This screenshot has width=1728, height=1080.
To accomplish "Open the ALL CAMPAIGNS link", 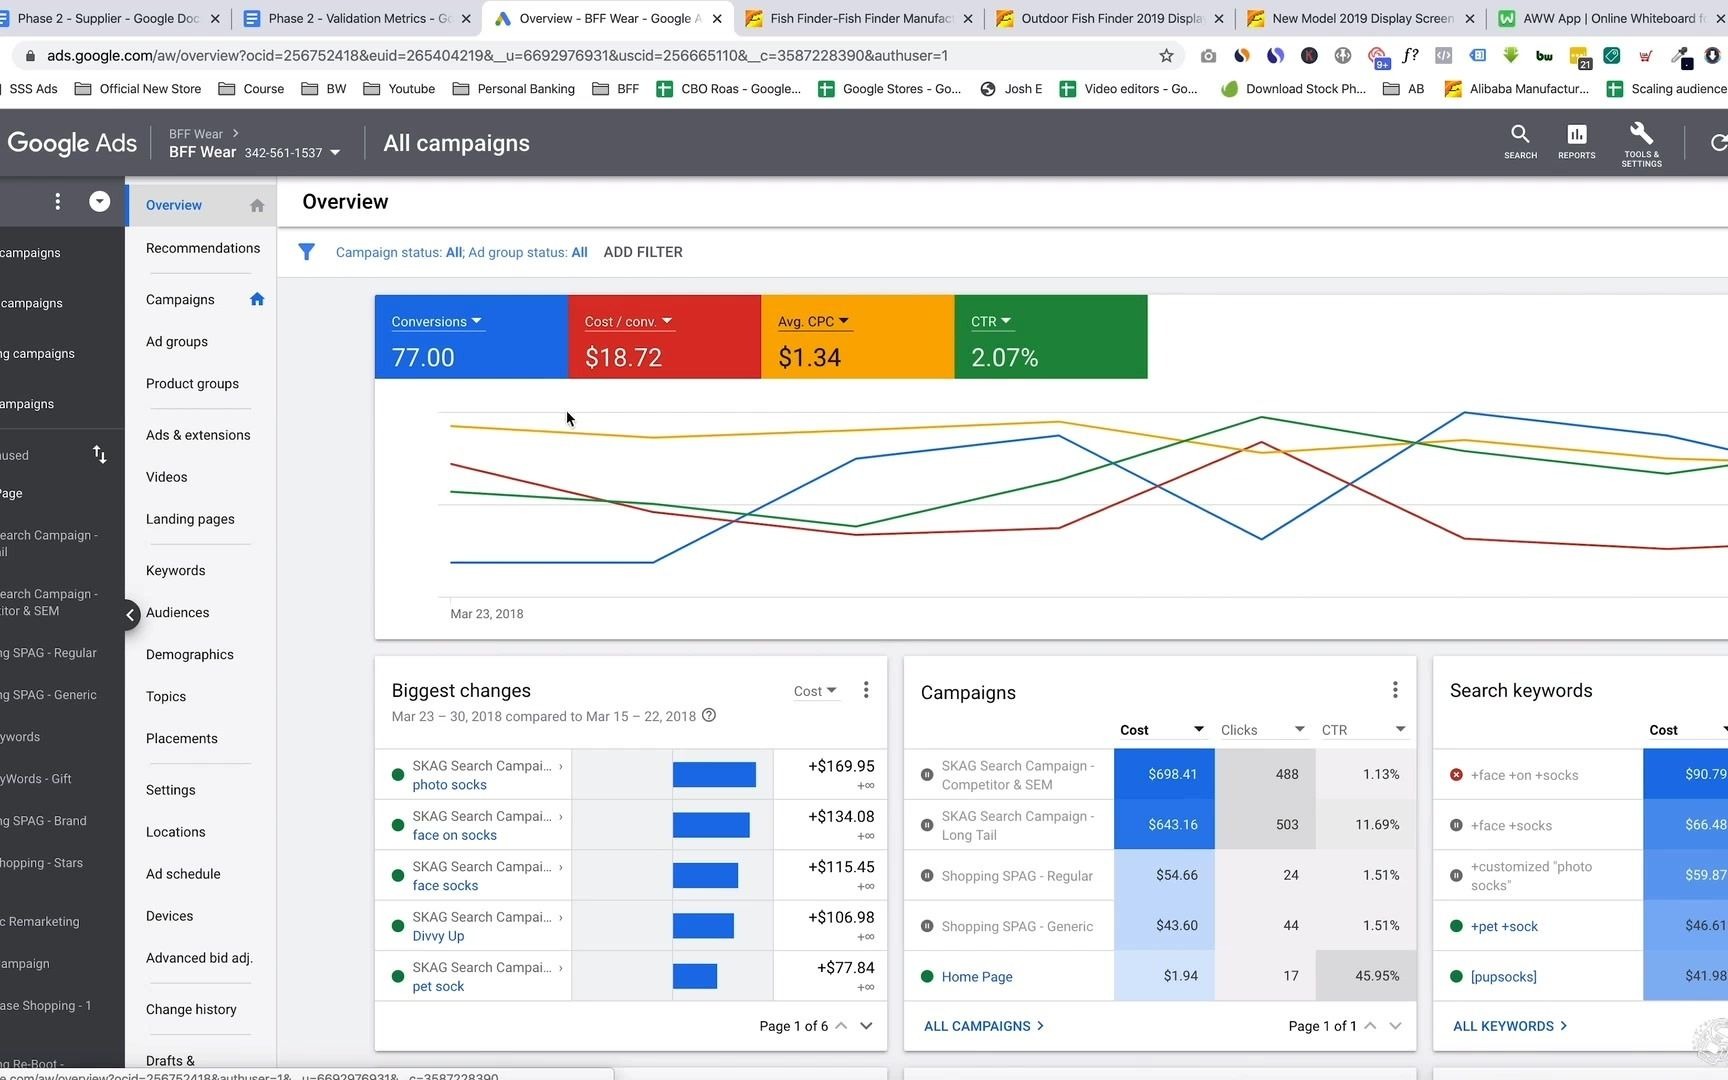I will [x=984, y=1026].
